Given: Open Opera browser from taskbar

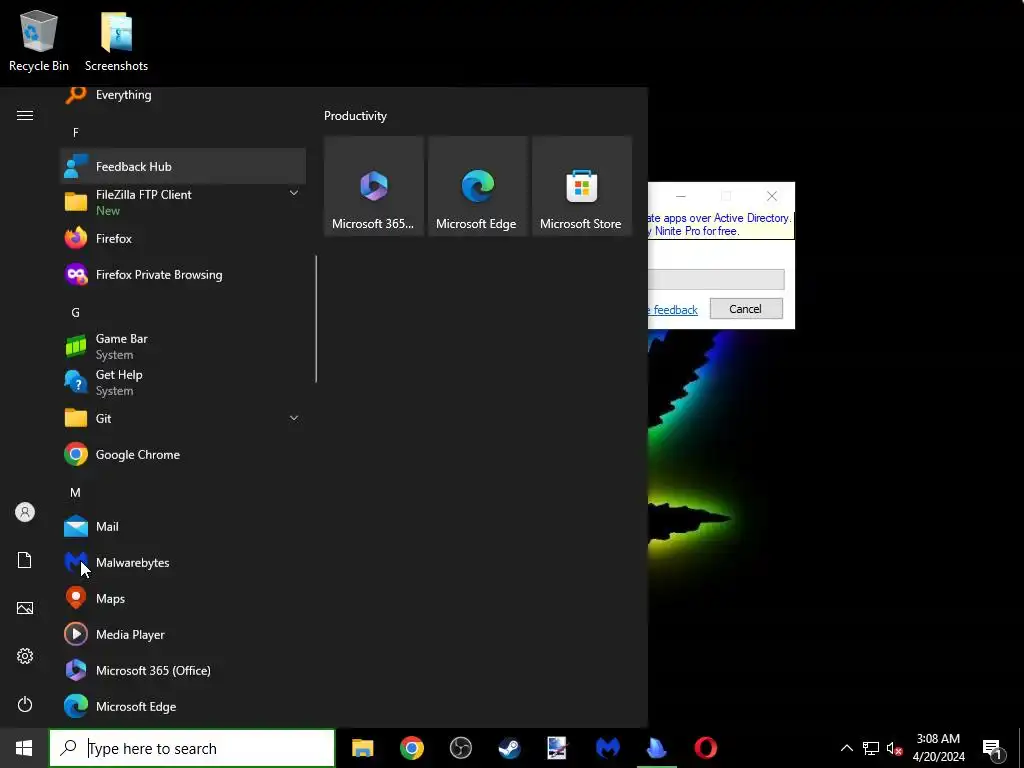Looking at the screenshot, I should tap(705, 748).
